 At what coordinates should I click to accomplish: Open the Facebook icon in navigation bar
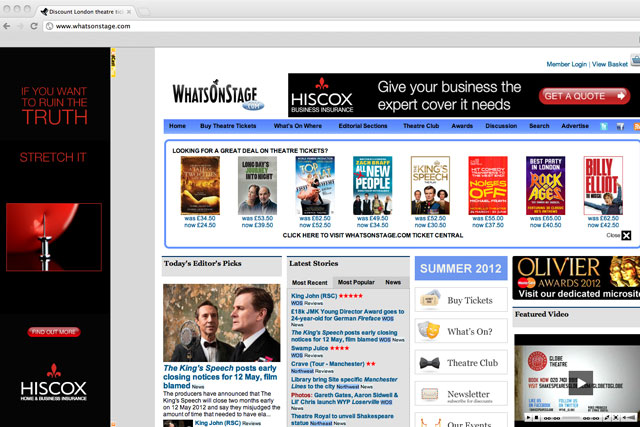(620, 126)
